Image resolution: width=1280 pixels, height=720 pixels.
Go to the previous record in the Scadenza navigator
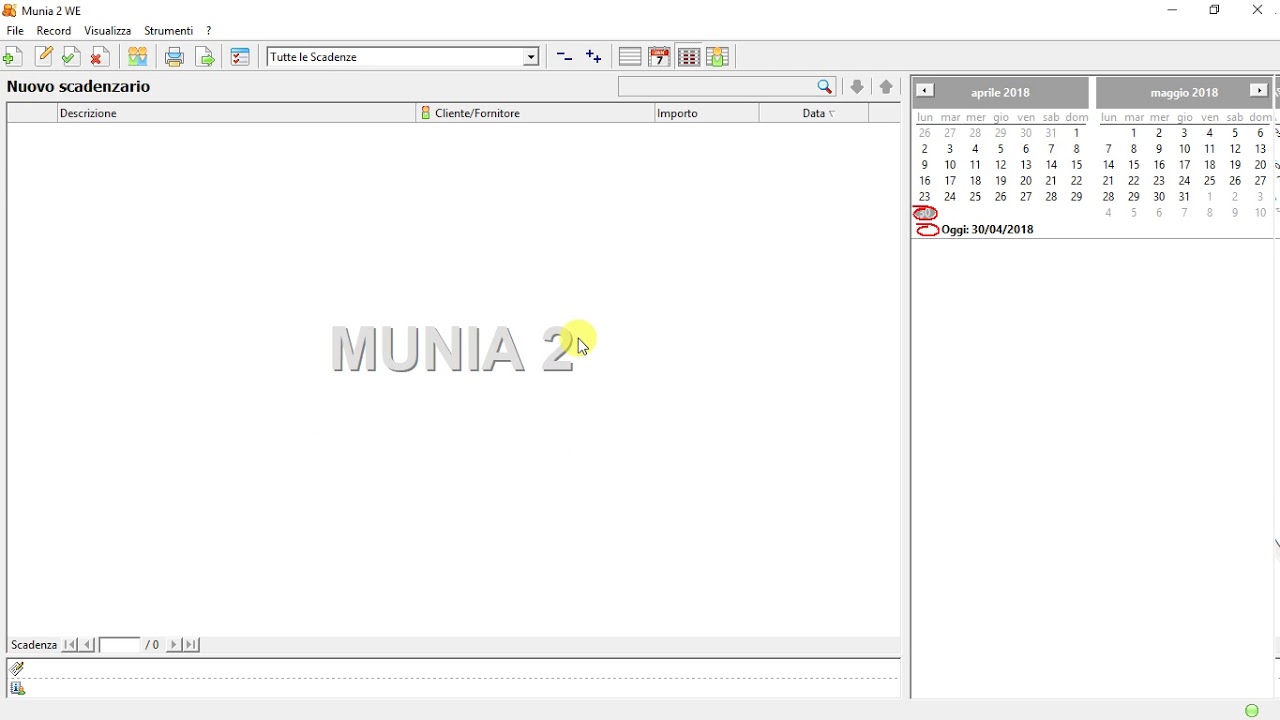[x=88, y=645]
